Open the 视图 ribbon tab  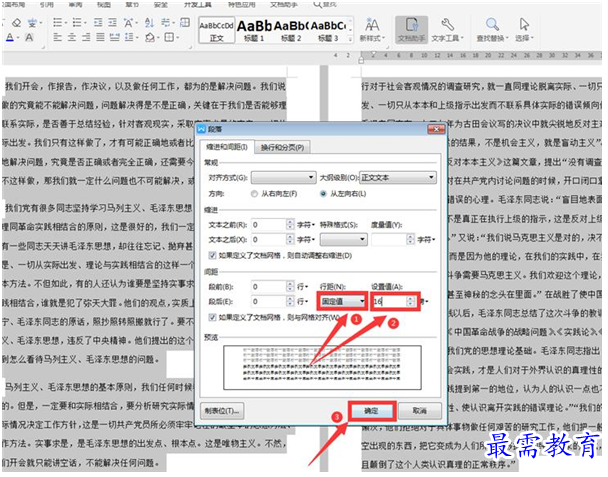tap(104, 4)
